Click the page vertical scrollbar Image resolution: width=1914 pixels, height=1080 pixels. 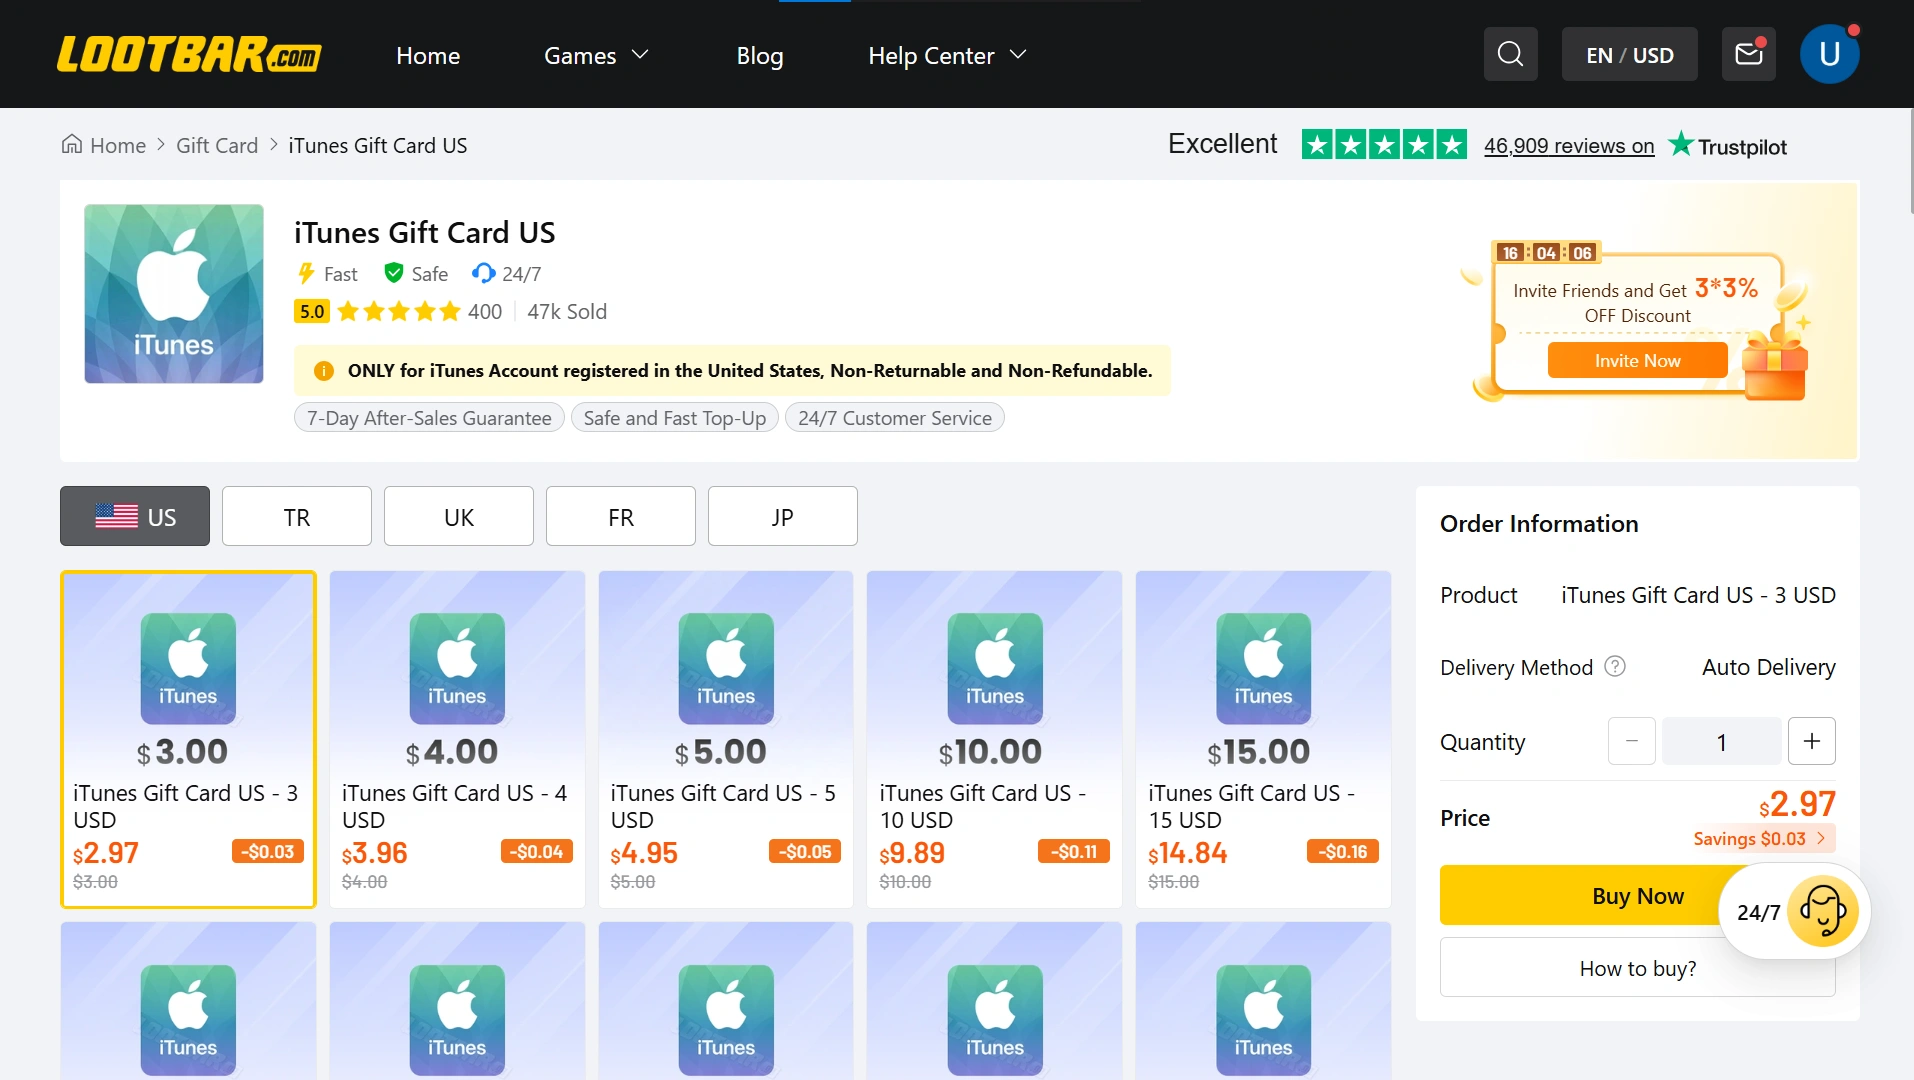(1910, 160)
